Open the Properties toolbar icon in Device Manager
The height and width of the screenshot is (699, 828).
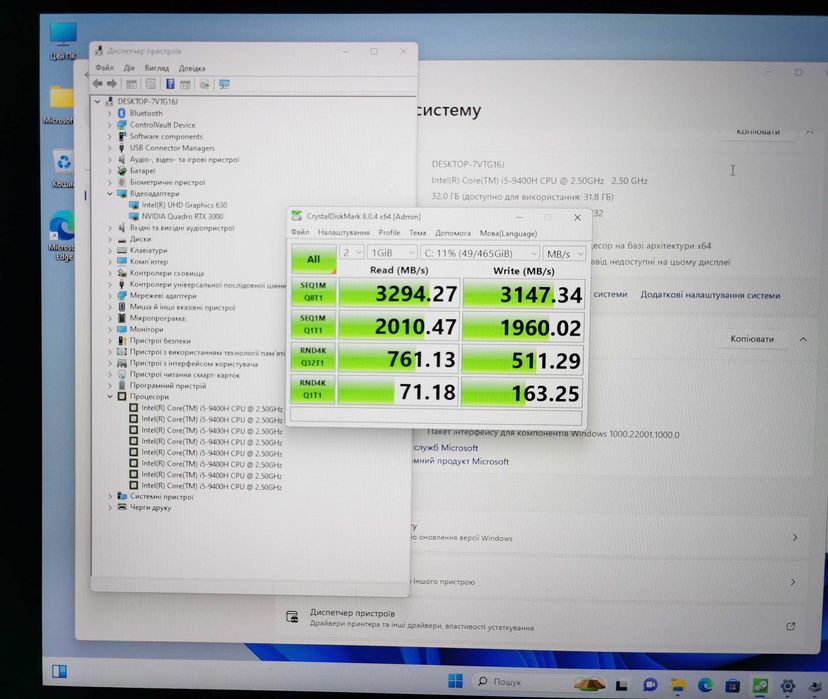(151, 84)
